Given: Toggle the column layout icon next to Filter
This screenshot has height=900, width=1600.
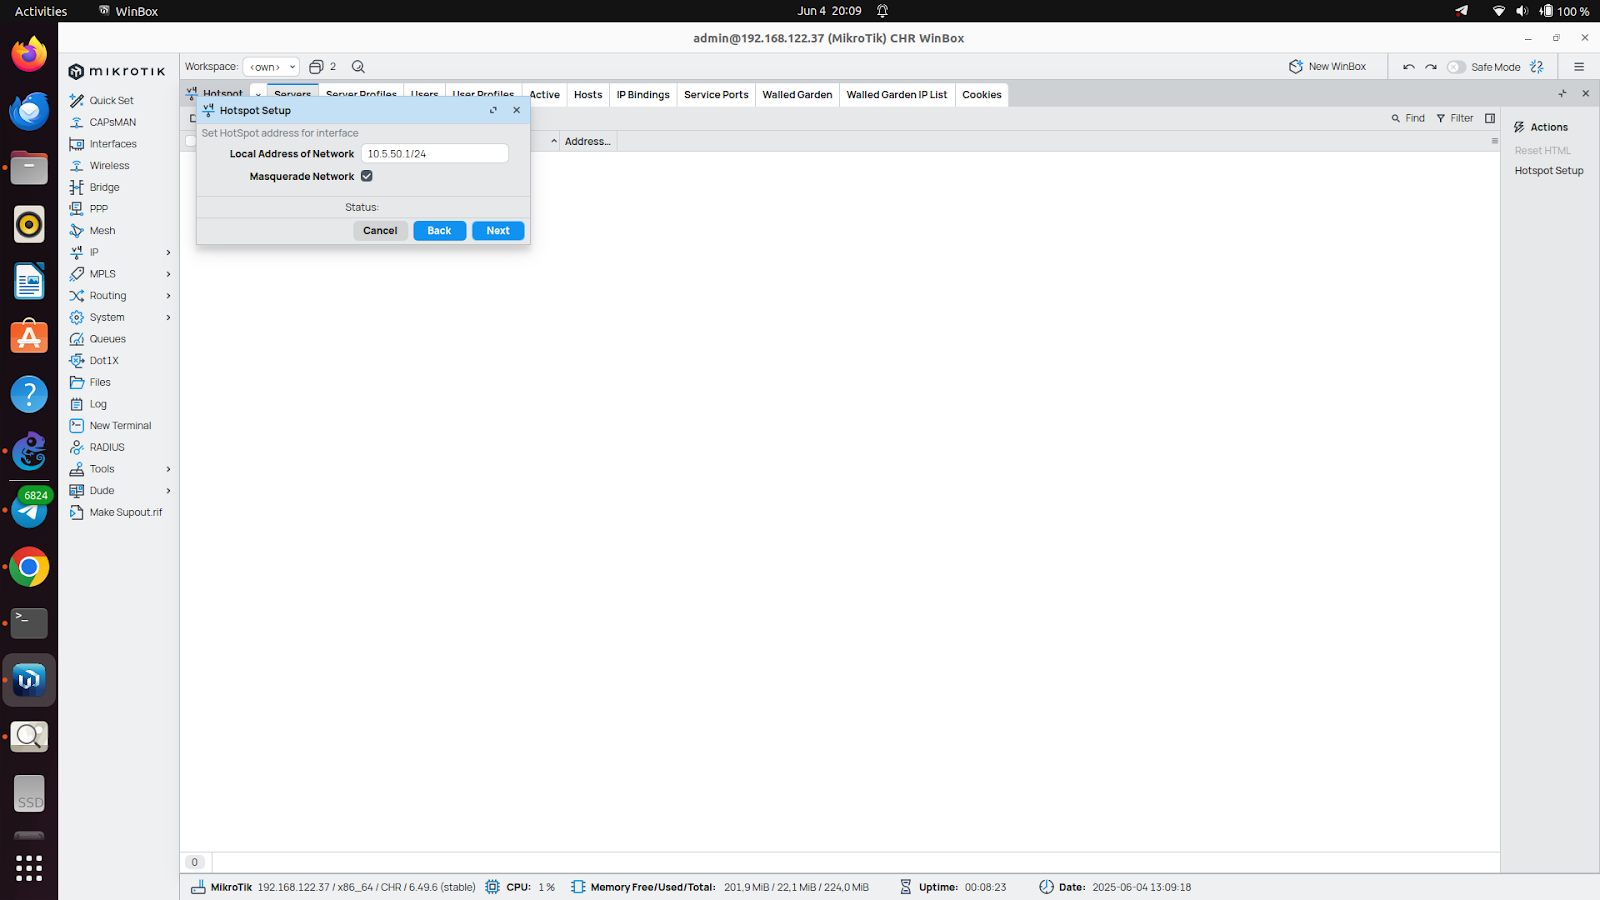Looking at the screenshot, I should pos(1490,118).
